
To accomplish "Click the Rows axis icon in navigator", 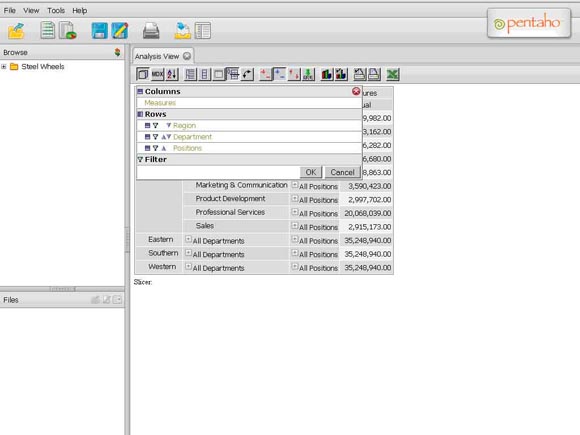I will [140, 114].
